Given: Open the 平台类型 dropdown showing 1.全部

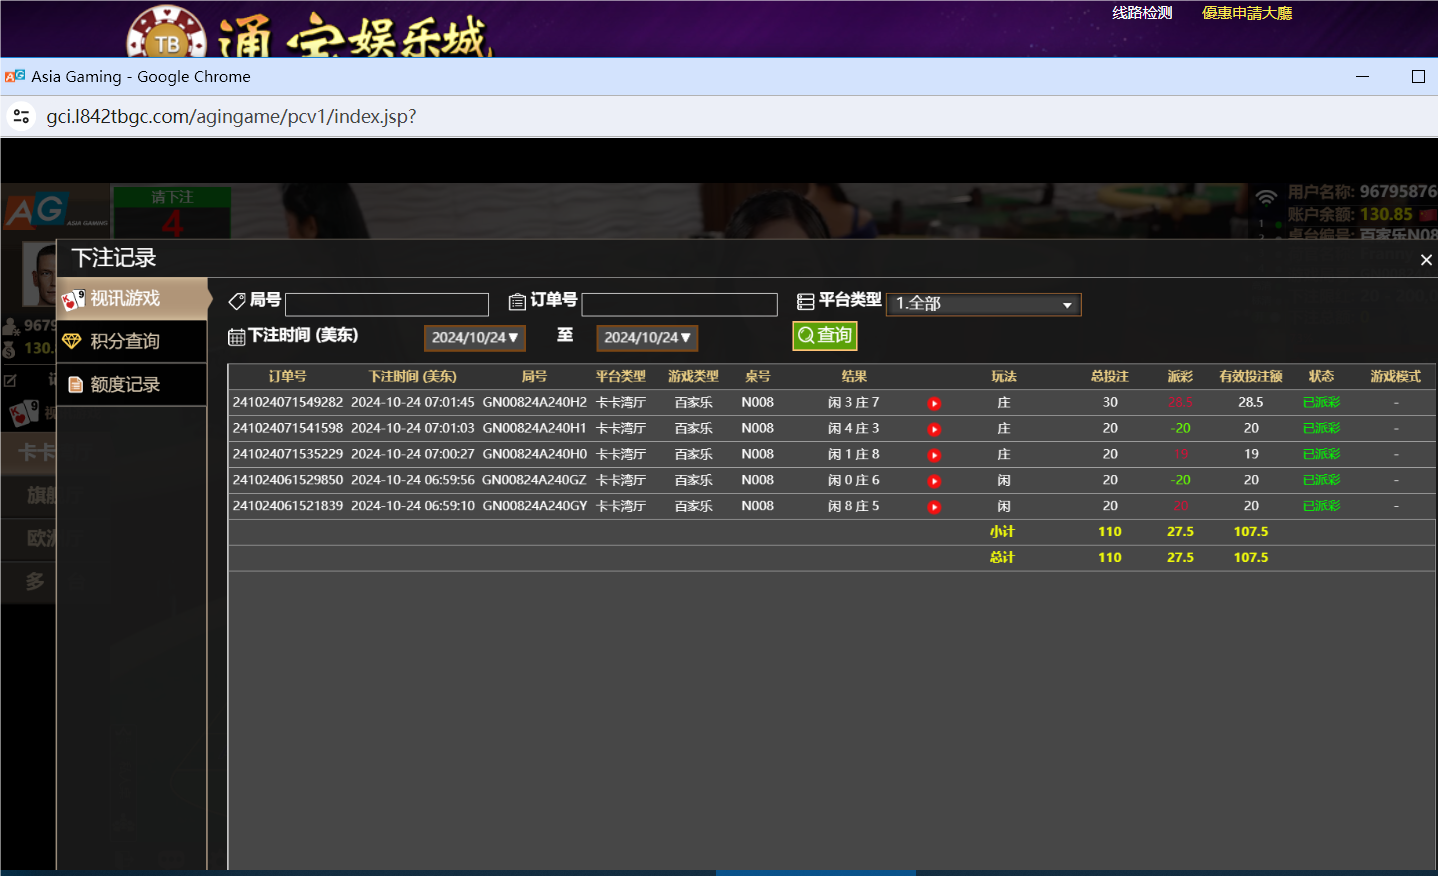Looking at the screenshot, I should coord(983,304).
